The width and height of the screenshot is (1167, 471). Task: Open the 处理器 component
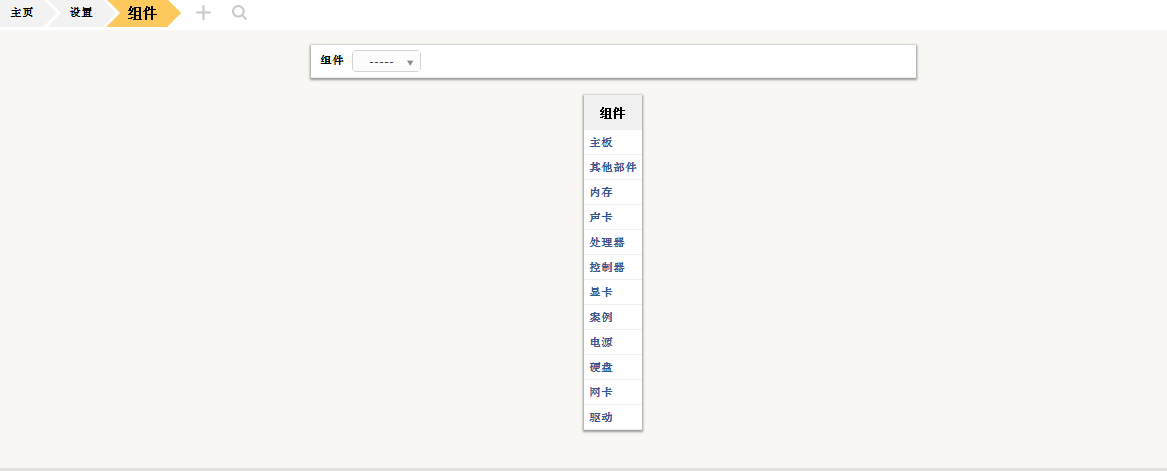coord(607,243)
